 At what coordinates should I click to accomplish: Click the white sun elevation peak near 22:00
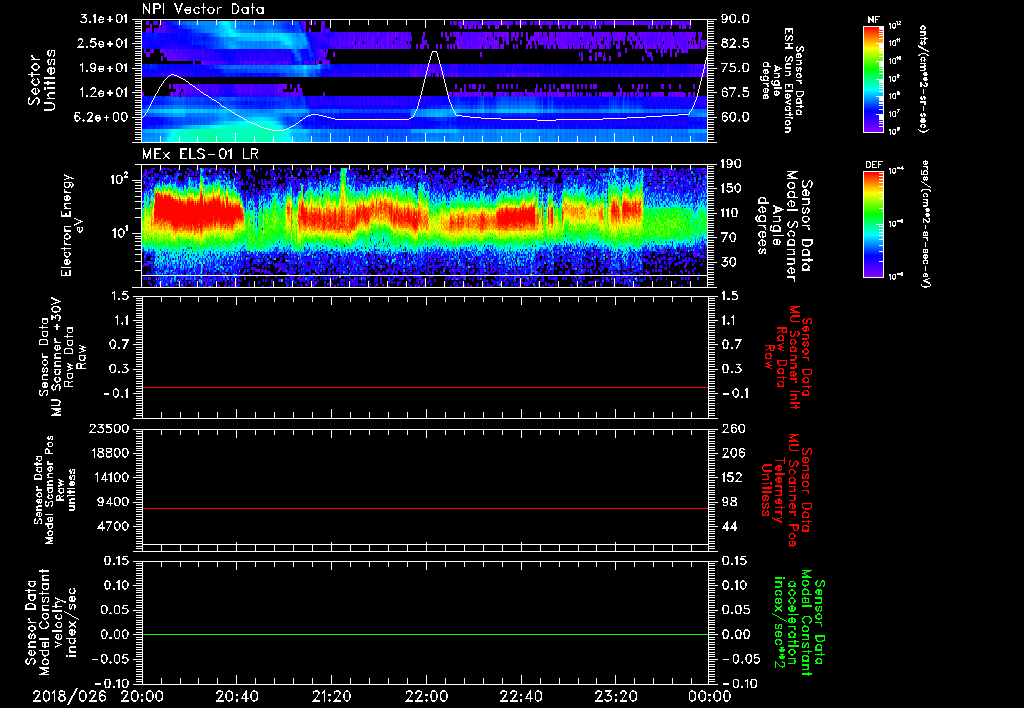pos(435,52)
